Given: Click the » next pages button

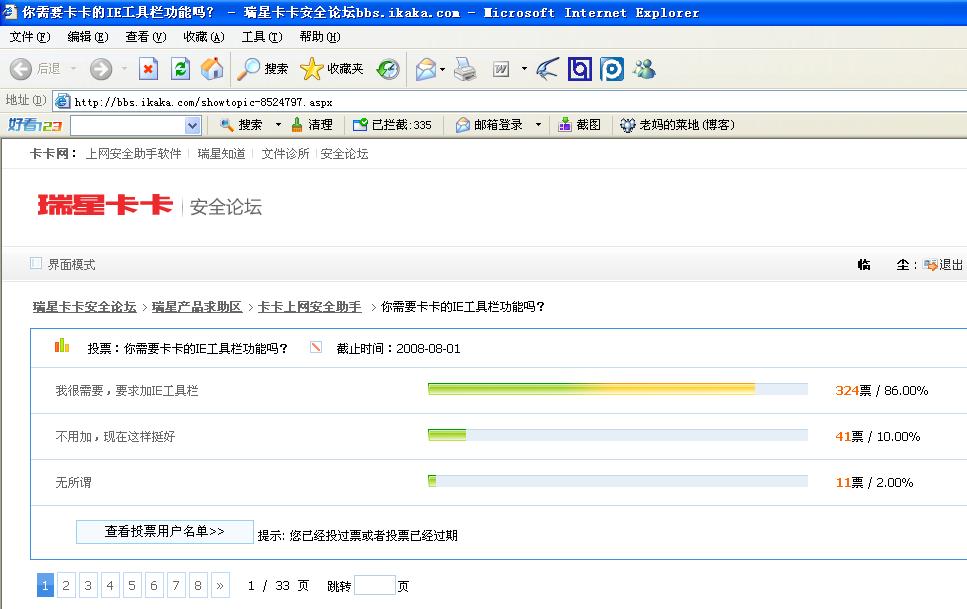Looking at the screenshot, I should pos(220,585).
